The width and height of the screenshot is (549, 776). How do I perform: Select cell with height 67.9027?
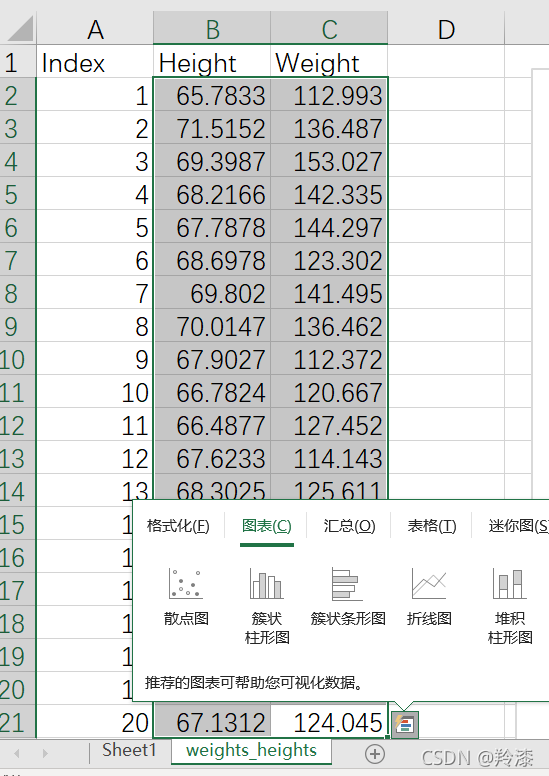tap(212, 359)
